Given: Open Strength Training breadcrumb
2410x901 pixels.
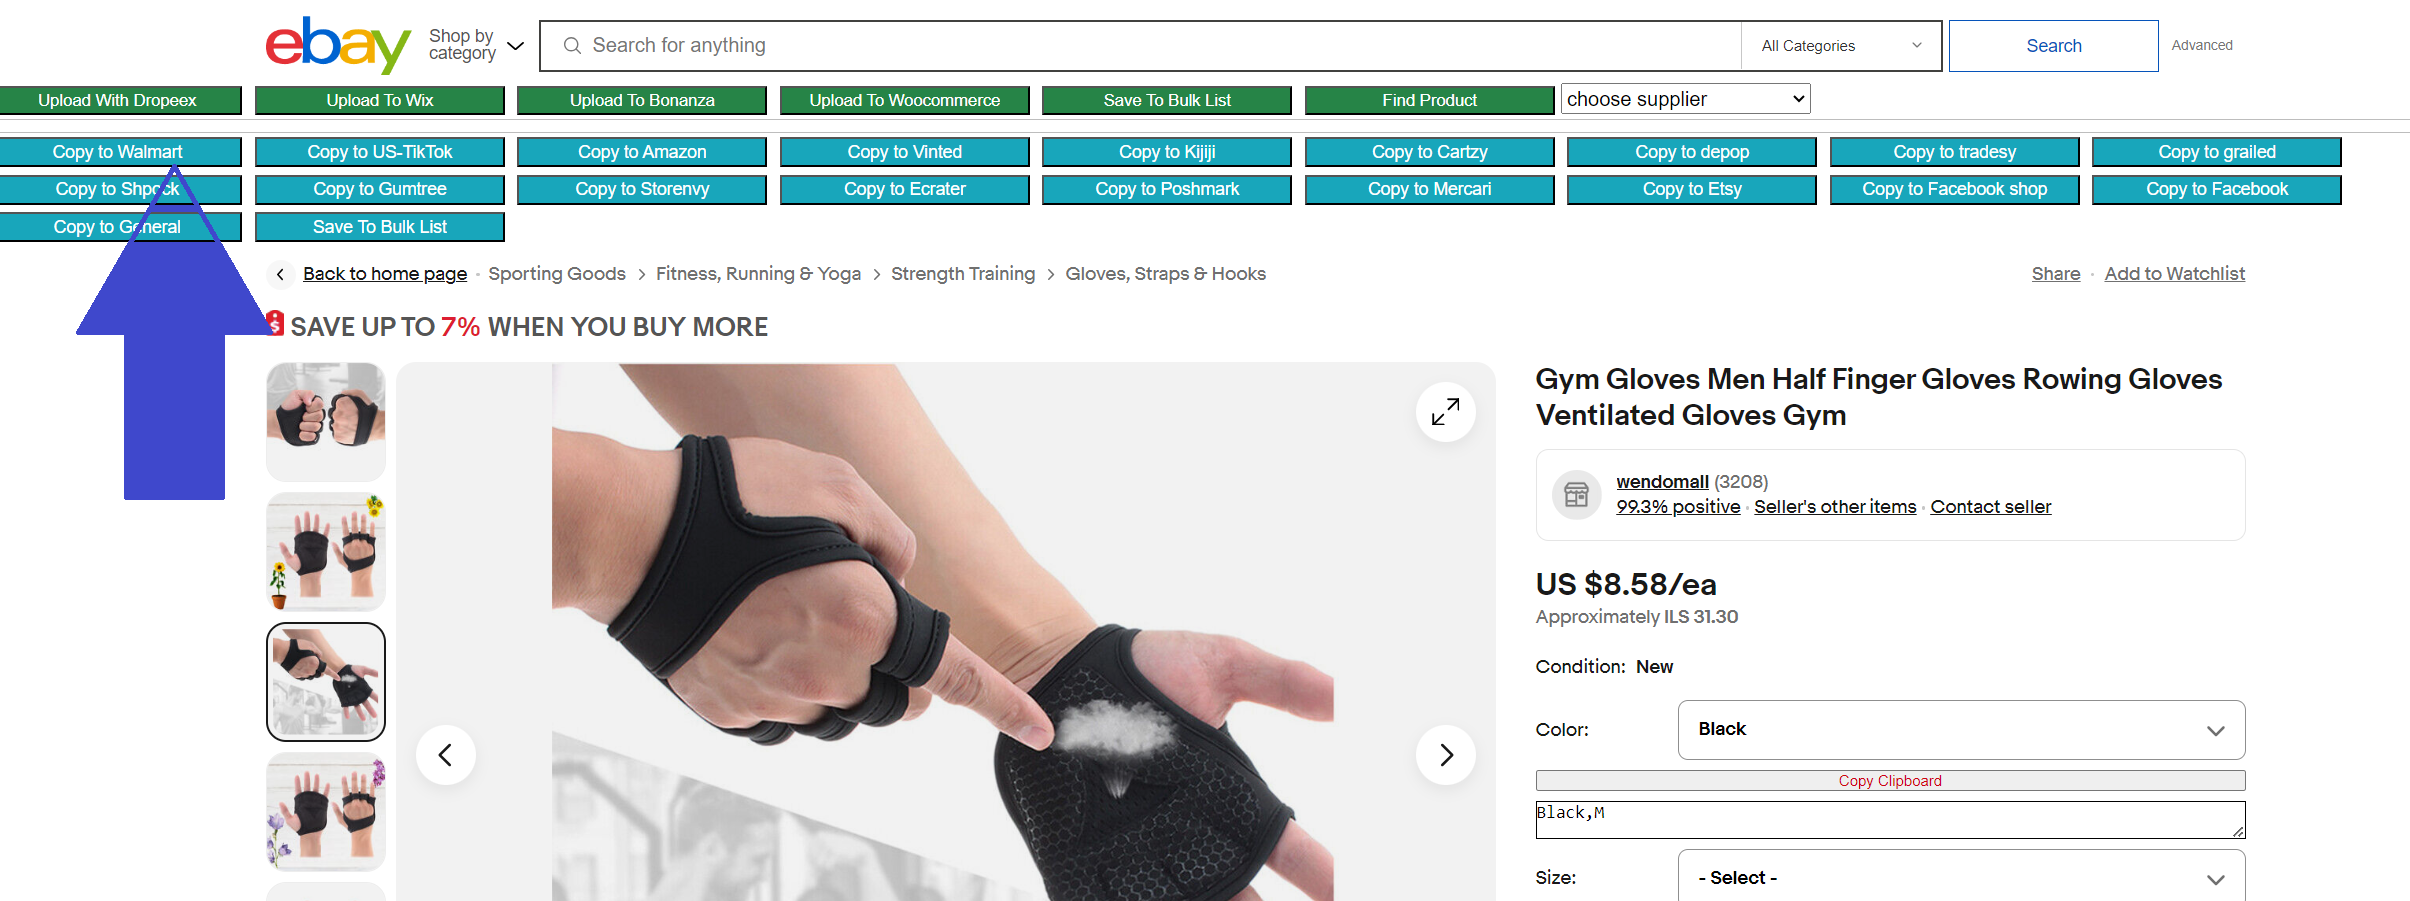Looking at the screenshot, I should pos(963,274).
